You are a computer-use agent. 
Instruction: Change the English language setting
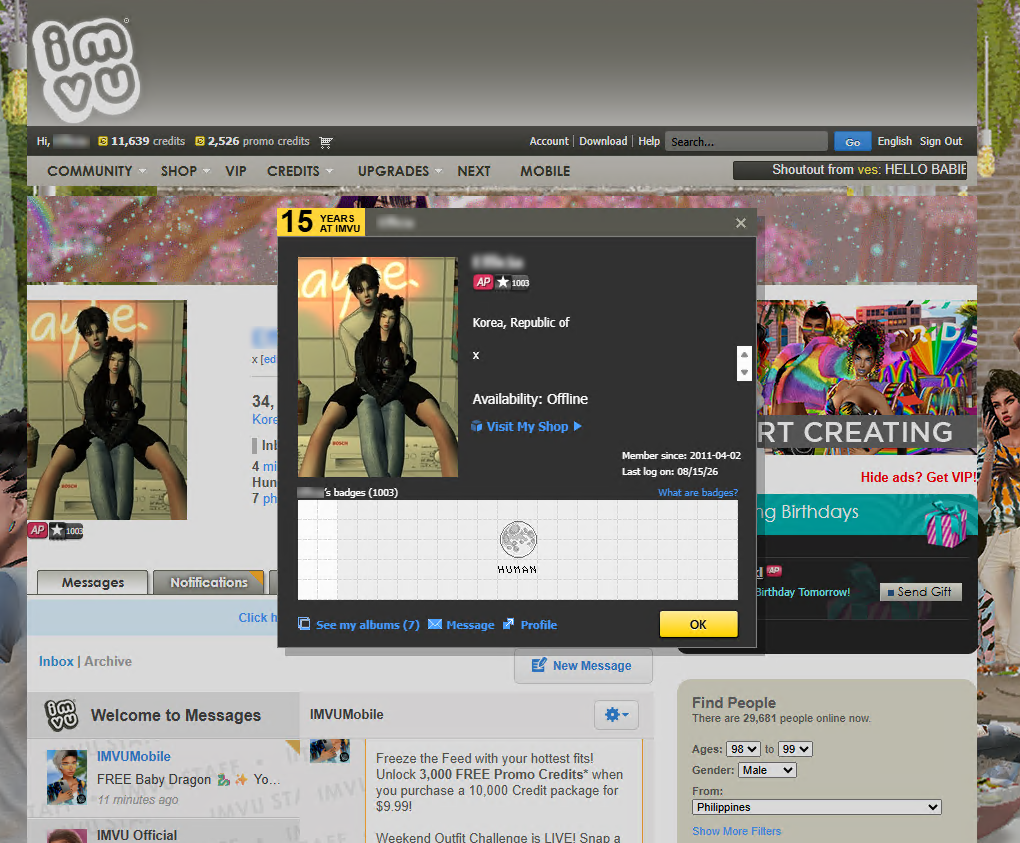click(894, 141)
